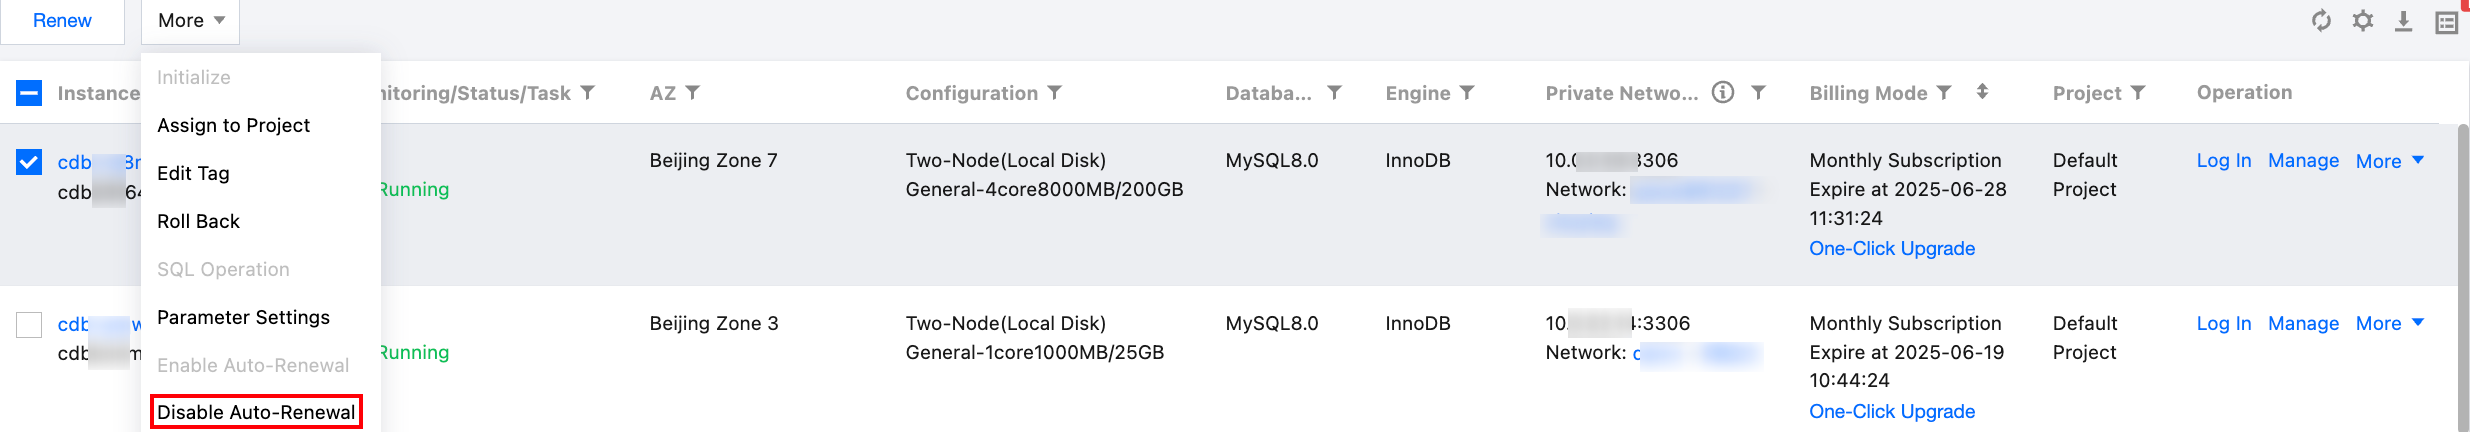Click the Renew button
This screenshot has height=432, width=2470.
pos(62,21)
